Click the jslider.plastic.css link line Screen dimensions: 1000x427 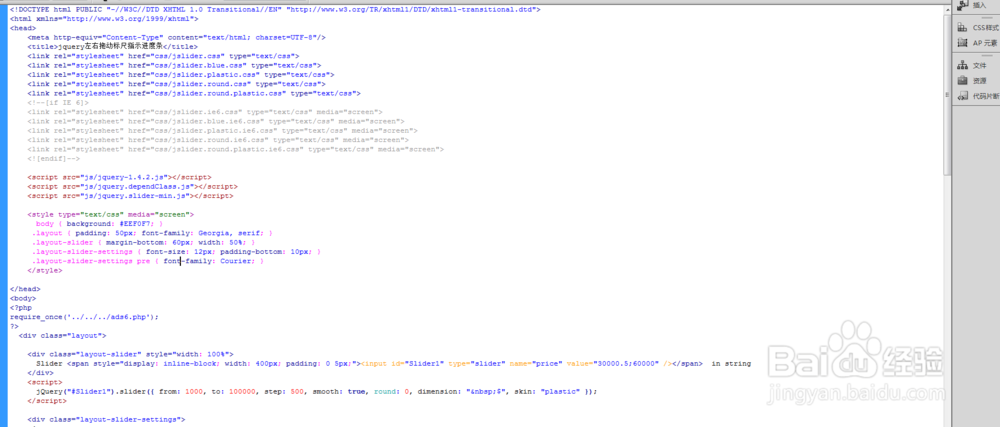(180, 75)
